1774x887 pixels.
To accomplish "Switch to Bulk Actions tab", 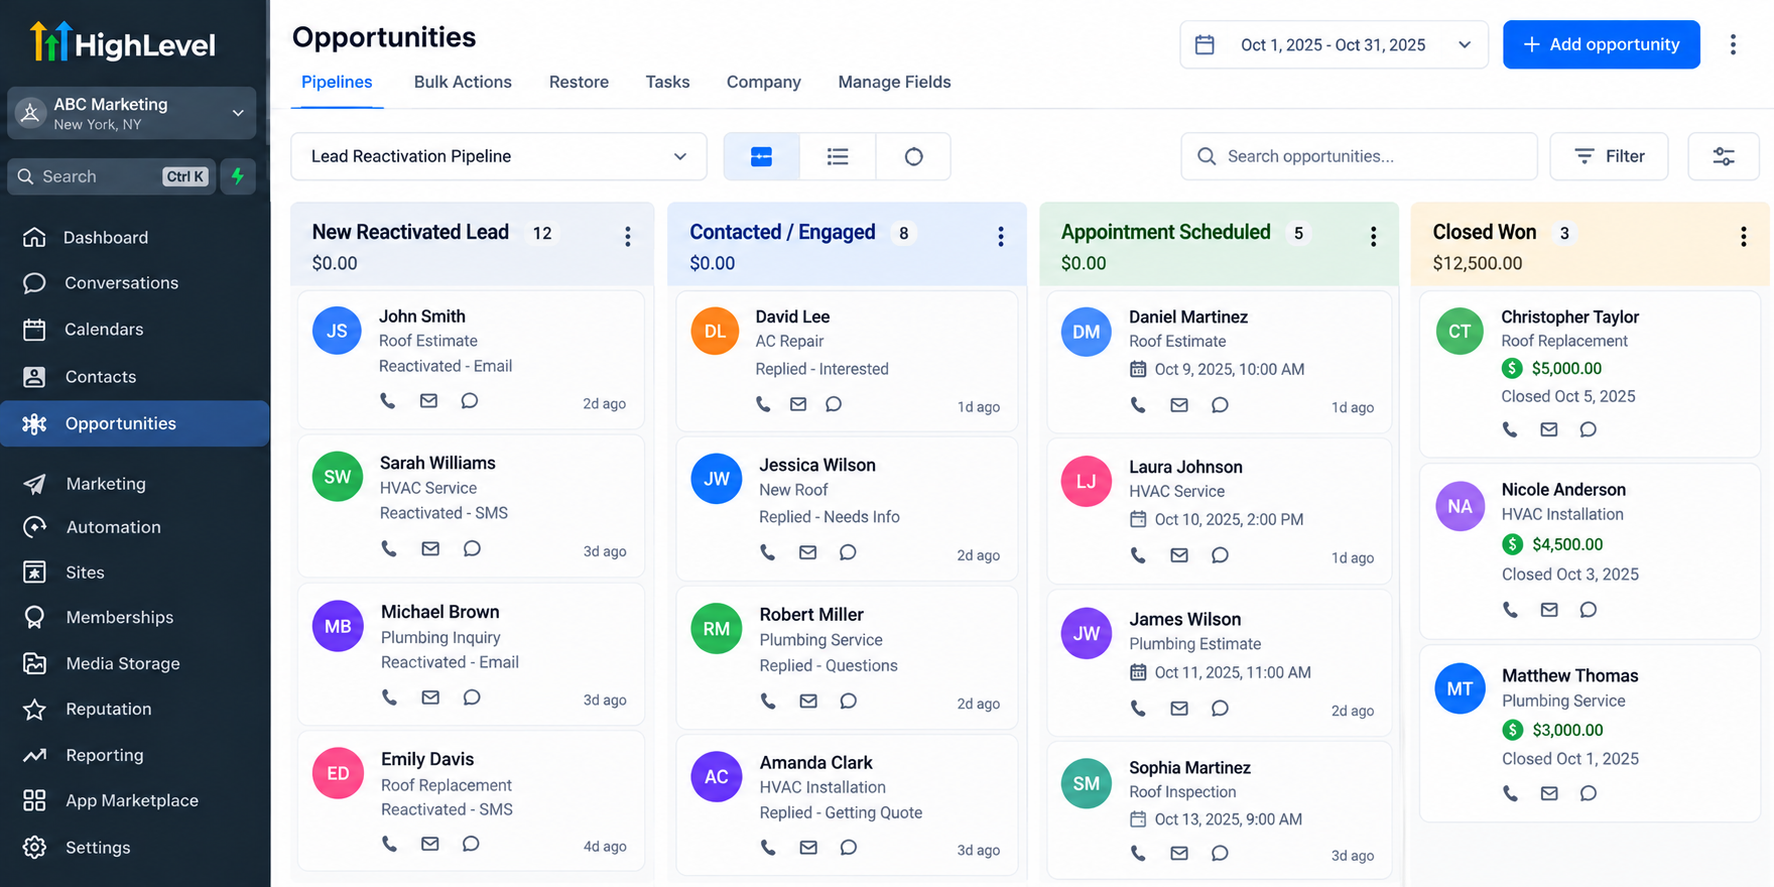I will pos(463,82).
